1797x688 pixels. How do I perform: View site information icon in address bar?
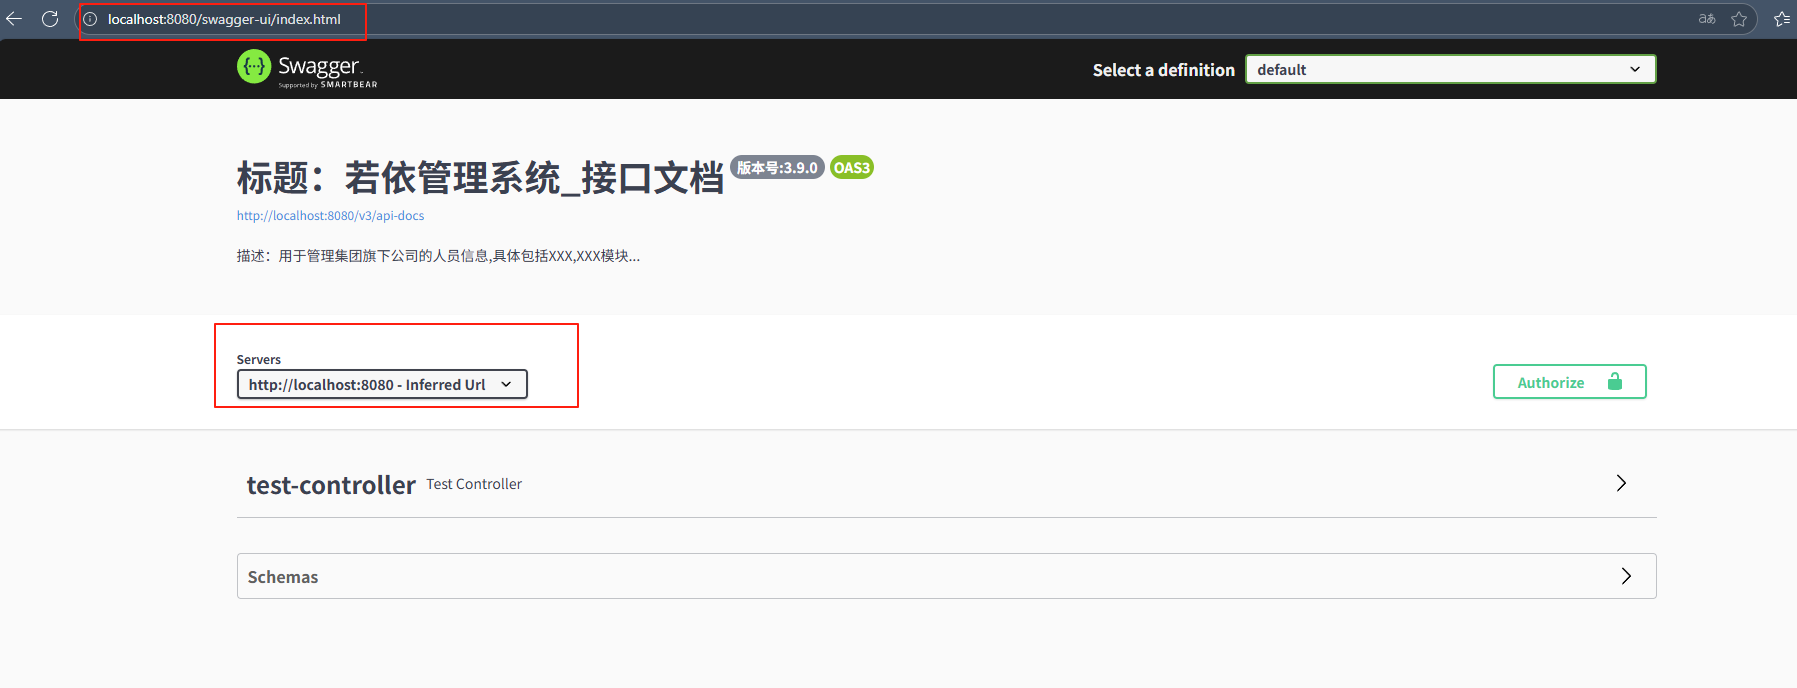[90, 19]
